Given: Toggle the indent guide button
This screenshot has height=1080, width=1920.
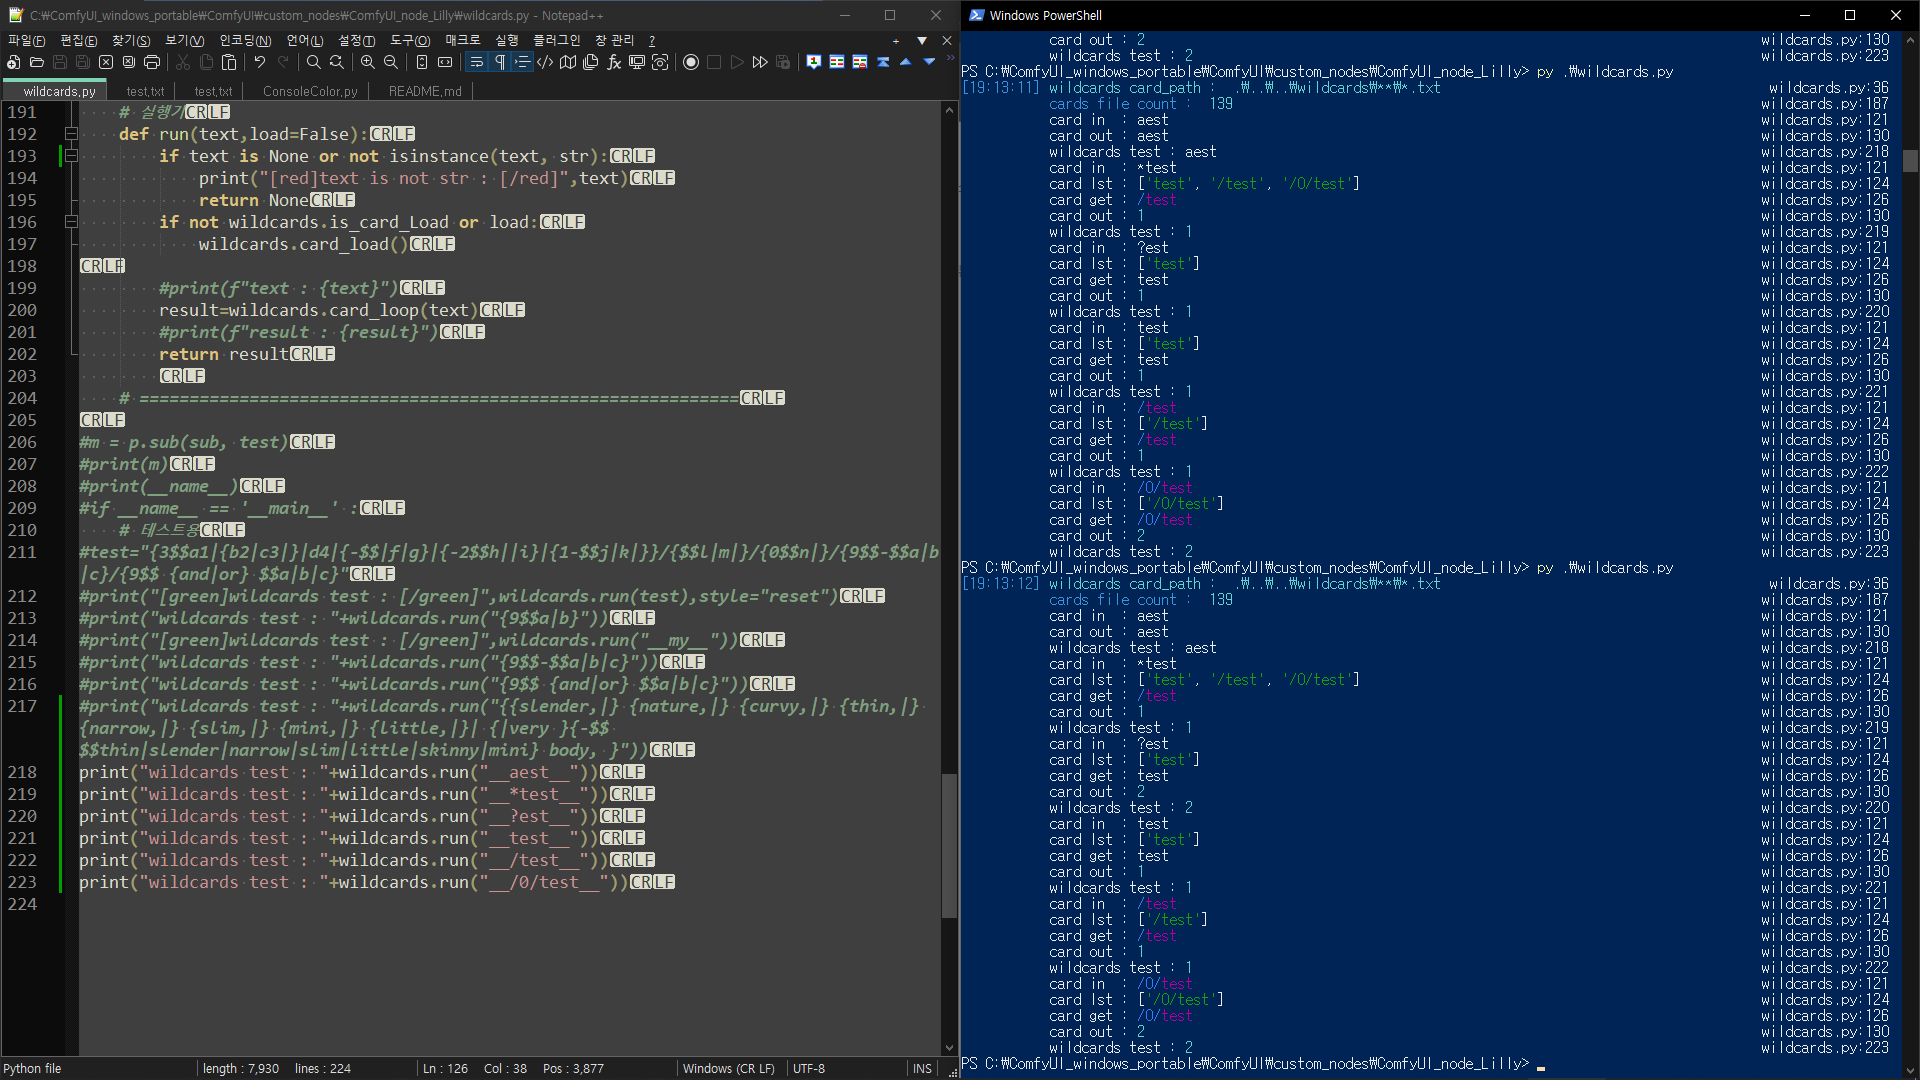Looking at the screenshot, I should pyautogui.click(x=523, y=62).
